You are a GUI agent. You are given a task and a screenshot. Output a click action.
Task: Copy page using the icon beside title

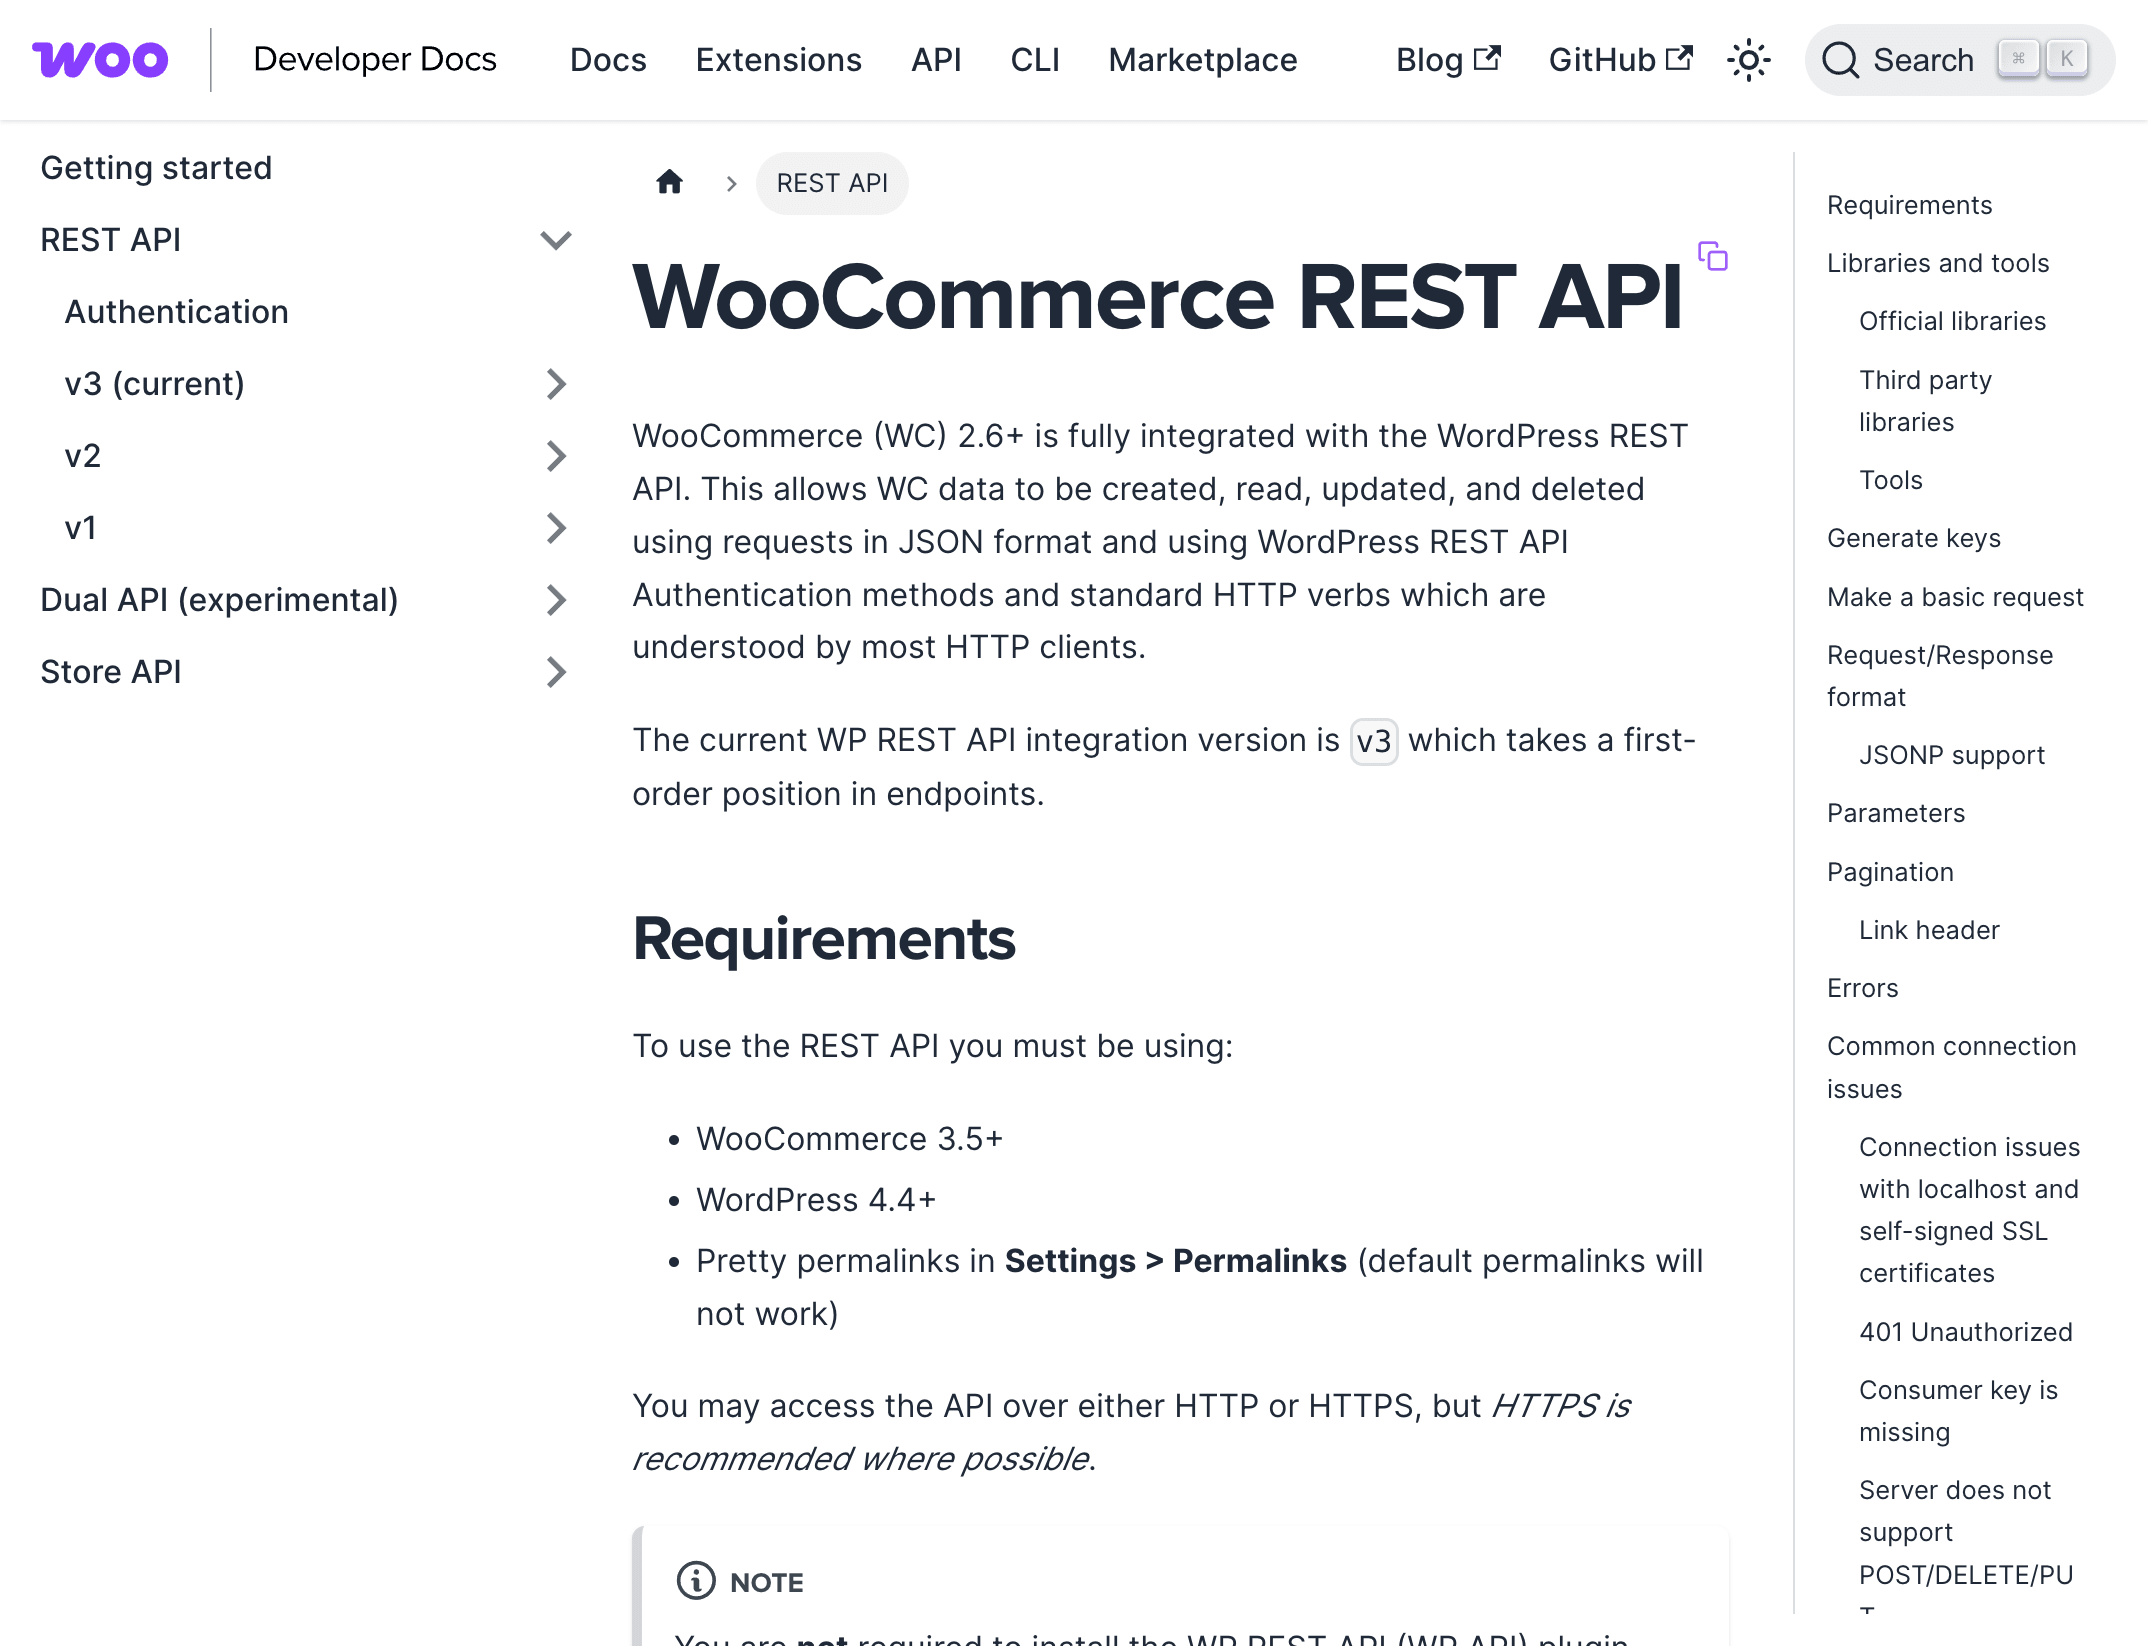coord(1712,256)
